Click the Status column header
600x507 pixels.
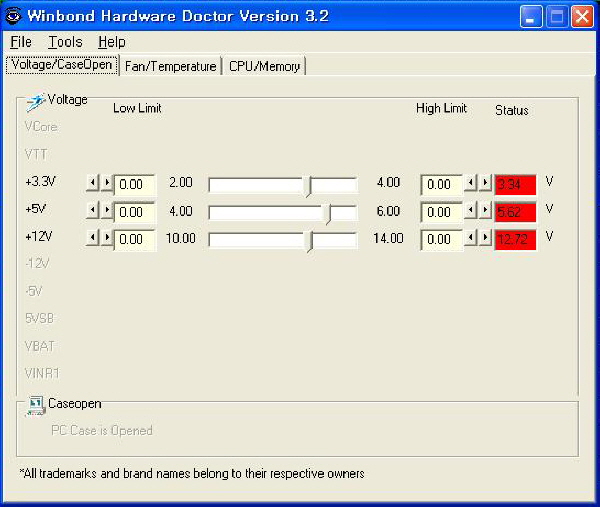pyautogui.click(x=512, y=111)
